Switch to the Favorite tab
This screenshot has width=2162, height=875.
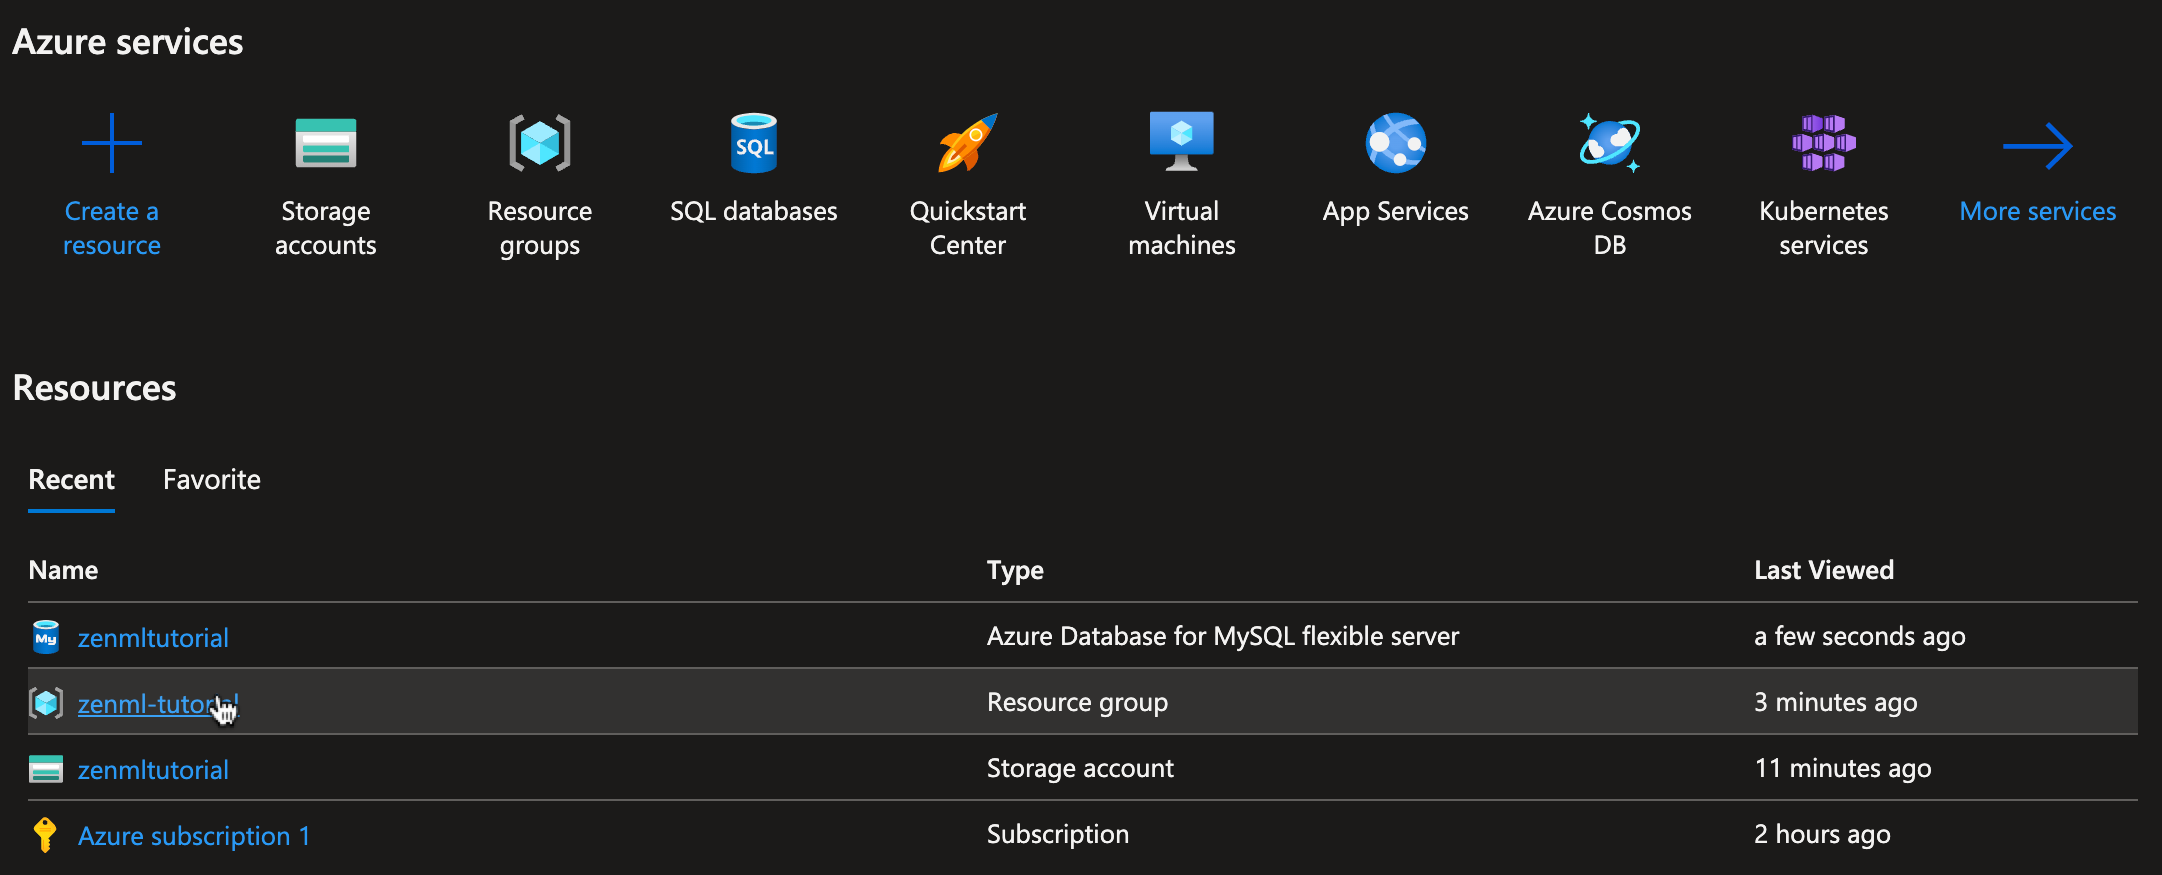coord(212,480)
